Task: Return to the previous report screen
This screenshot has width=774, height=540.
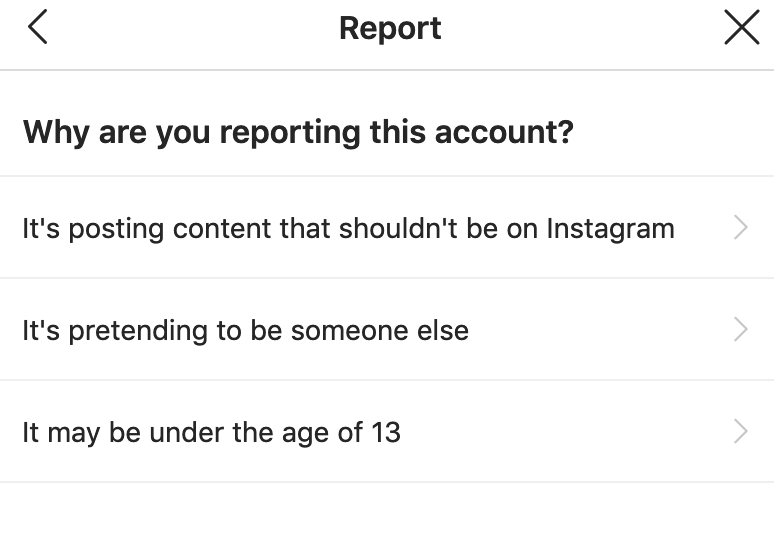Action: tap(37, 28)
